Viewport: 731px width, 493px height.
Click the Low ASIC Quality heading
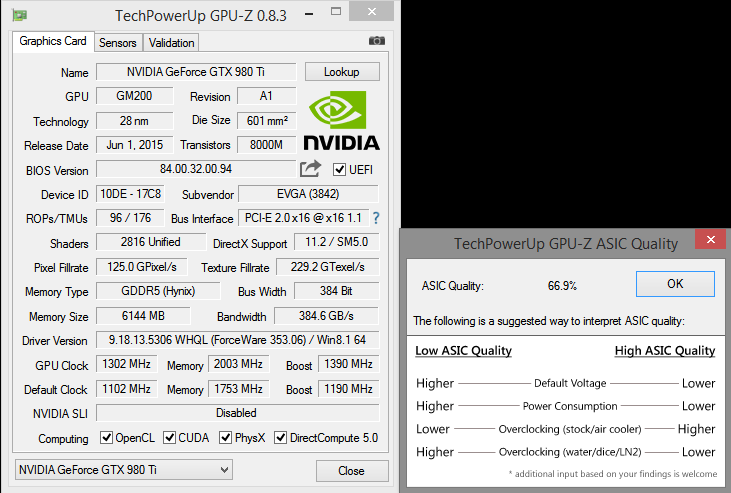coord(463,350)
